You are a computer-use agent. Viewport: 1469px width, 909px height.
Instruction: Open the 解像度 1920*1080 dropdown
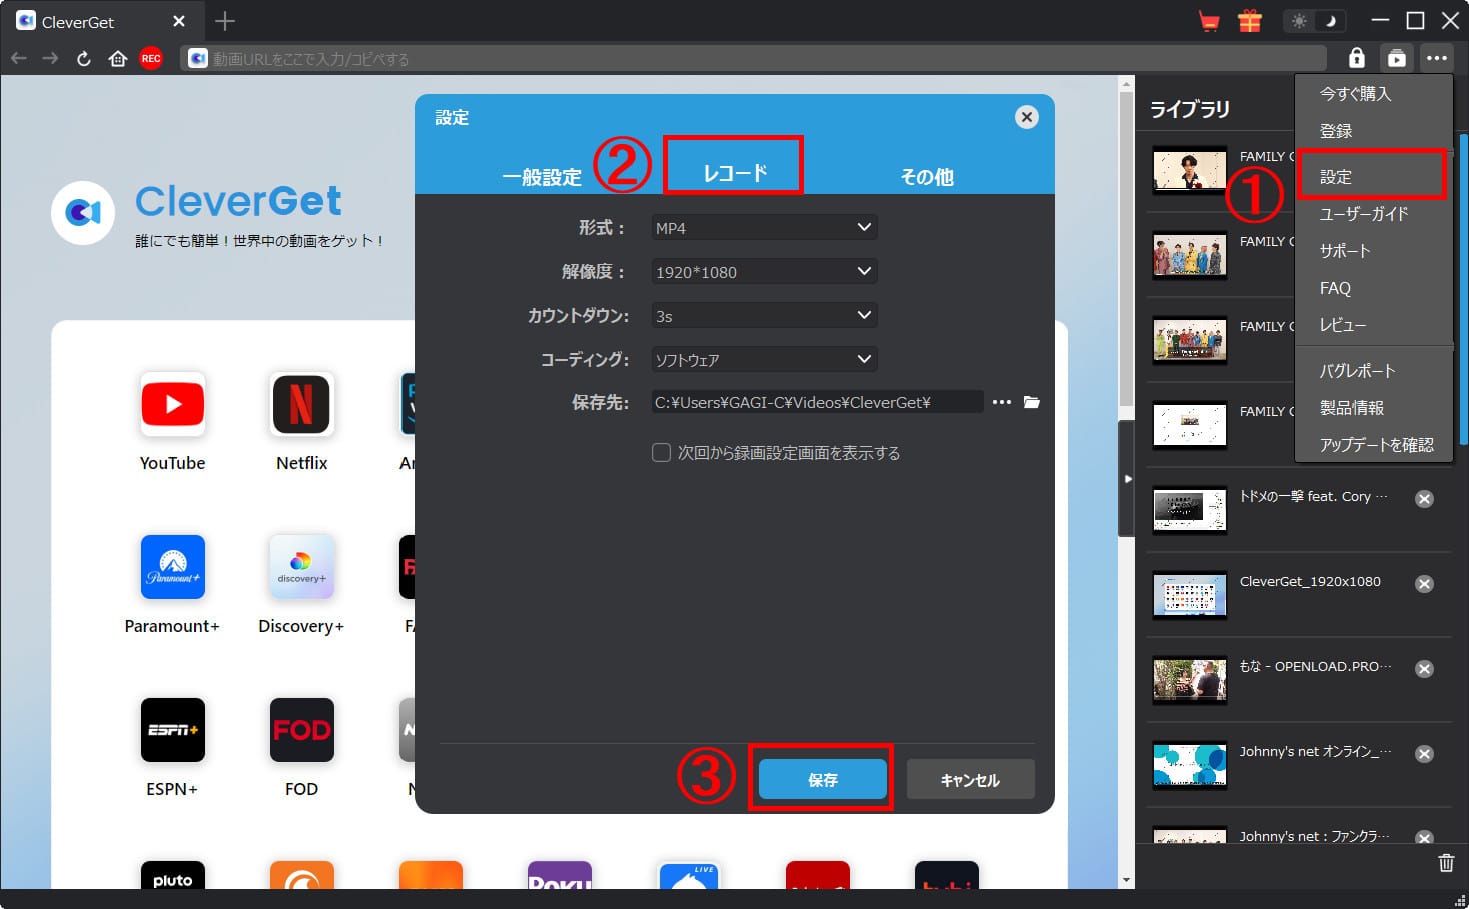[x=765, y=272]
